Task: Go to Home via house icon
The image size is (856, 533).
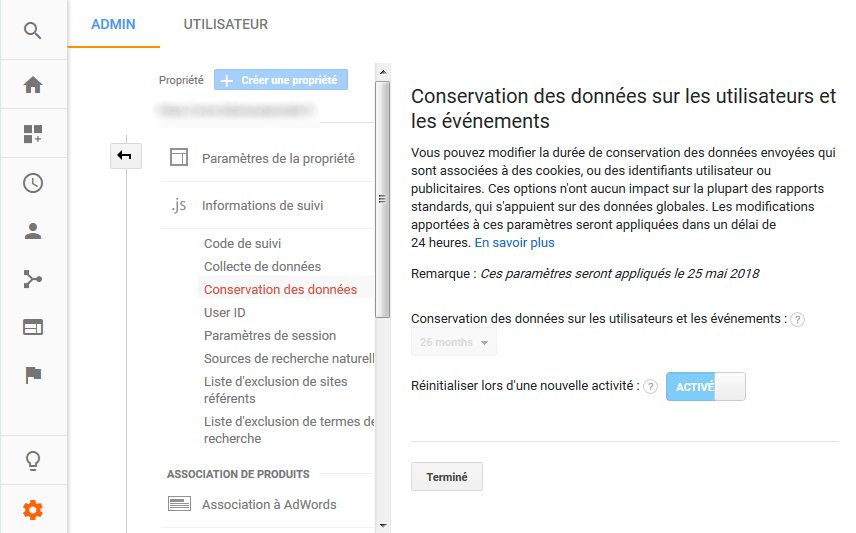Action: (33, 85)
